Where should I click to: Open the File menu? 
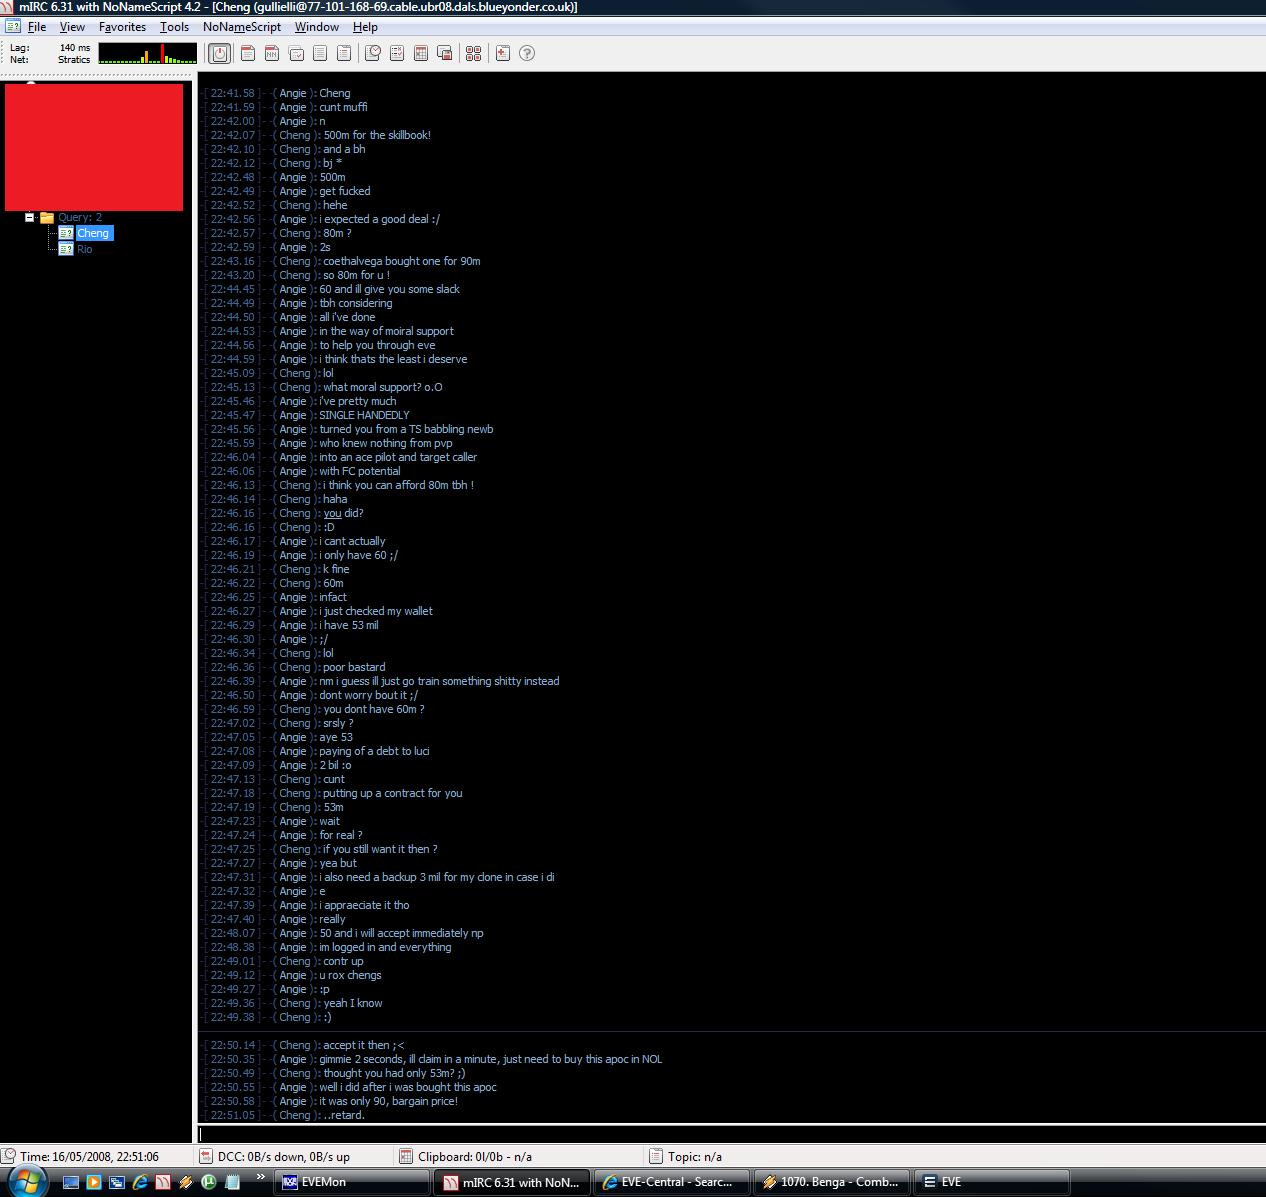pyautogui.click(x=37, y=27)
